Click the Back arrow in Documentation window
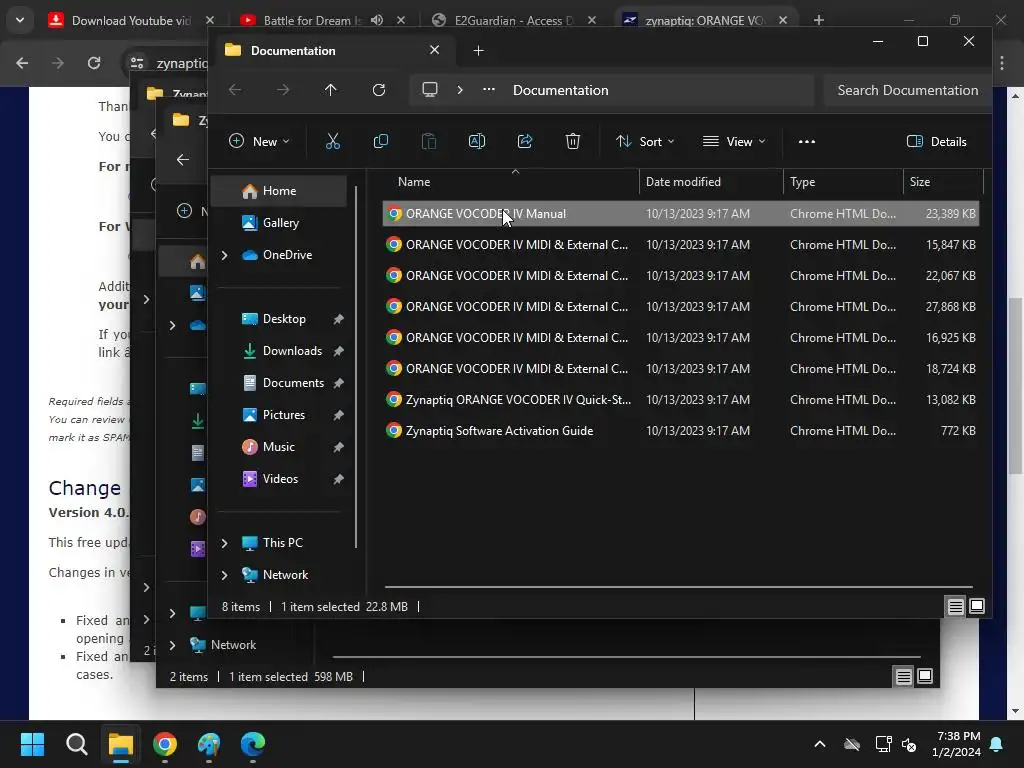 tap(235, 90)
